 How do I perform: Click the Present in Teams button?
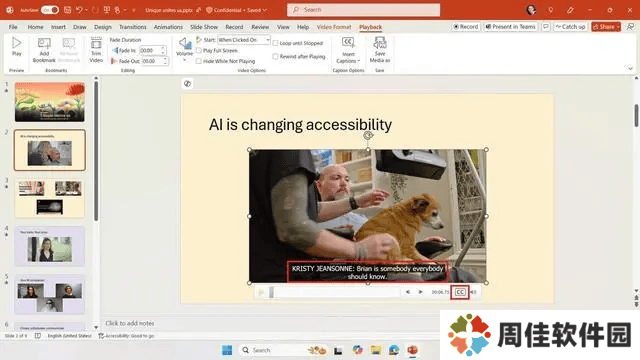pos(510,27)
